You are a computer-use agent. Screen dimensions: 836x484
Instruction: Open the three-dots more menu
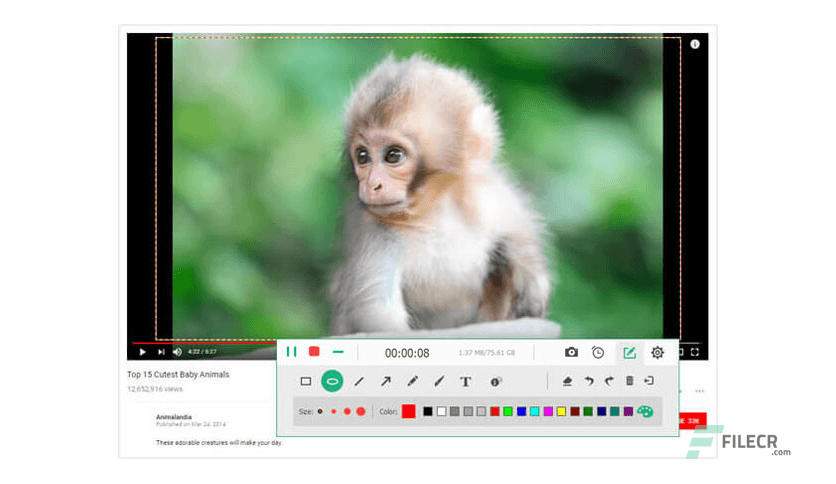pyautogui.click(x=700, y=391)
